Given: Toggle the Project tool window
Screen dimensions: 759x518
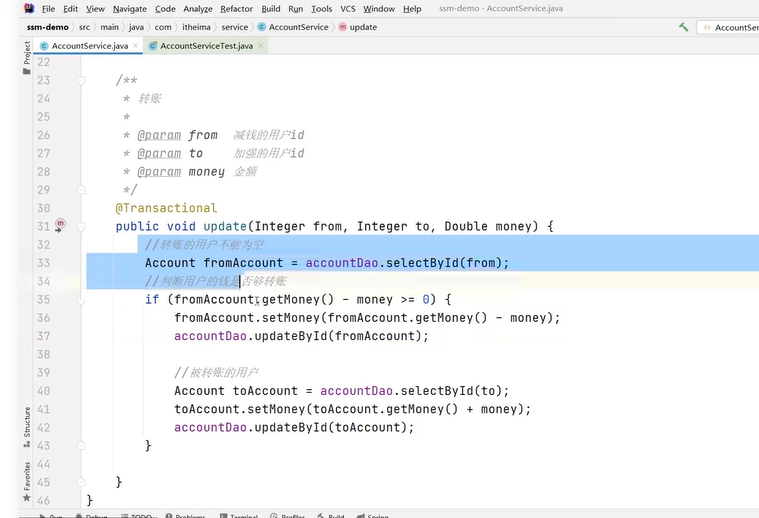Looking at the screenshot, I should point(27,57).
